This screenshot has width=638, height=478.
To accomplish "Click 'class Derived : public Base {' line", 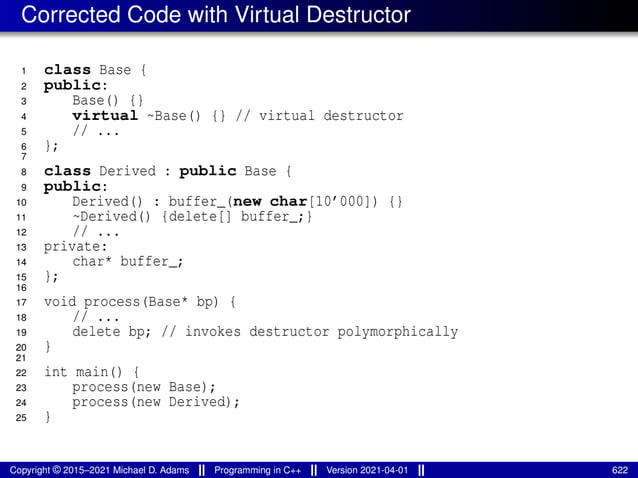I will click(x=168, y=171).
